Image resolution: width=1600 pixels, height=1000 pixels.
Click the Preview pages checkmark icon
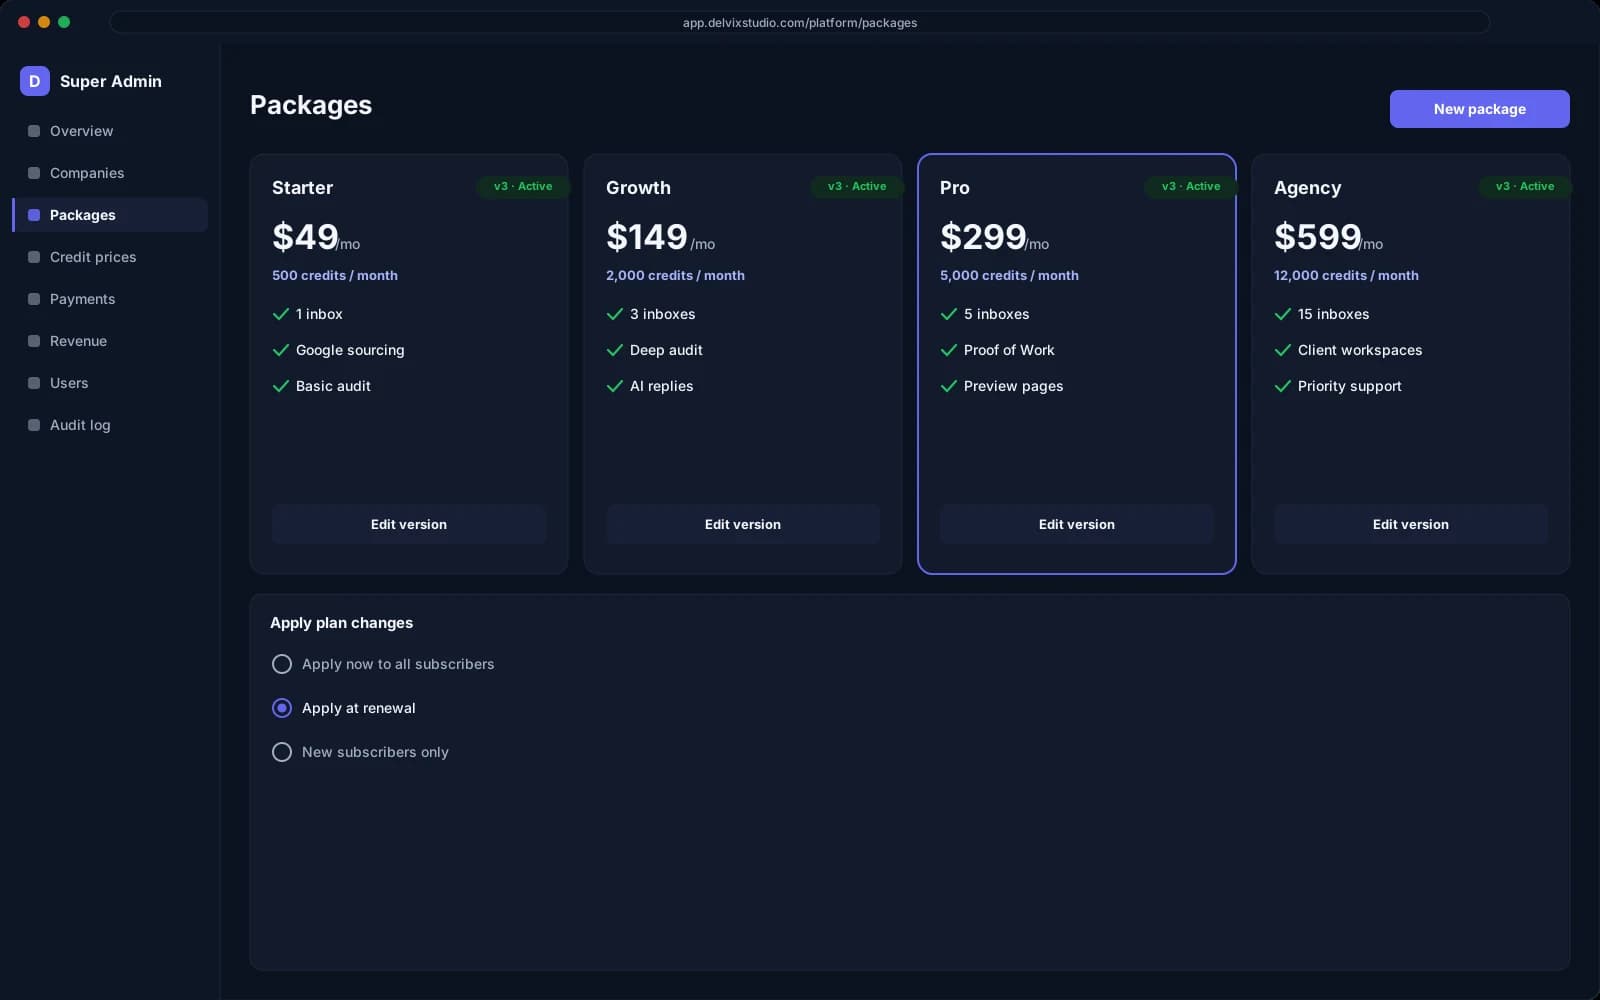pos(949,386)
